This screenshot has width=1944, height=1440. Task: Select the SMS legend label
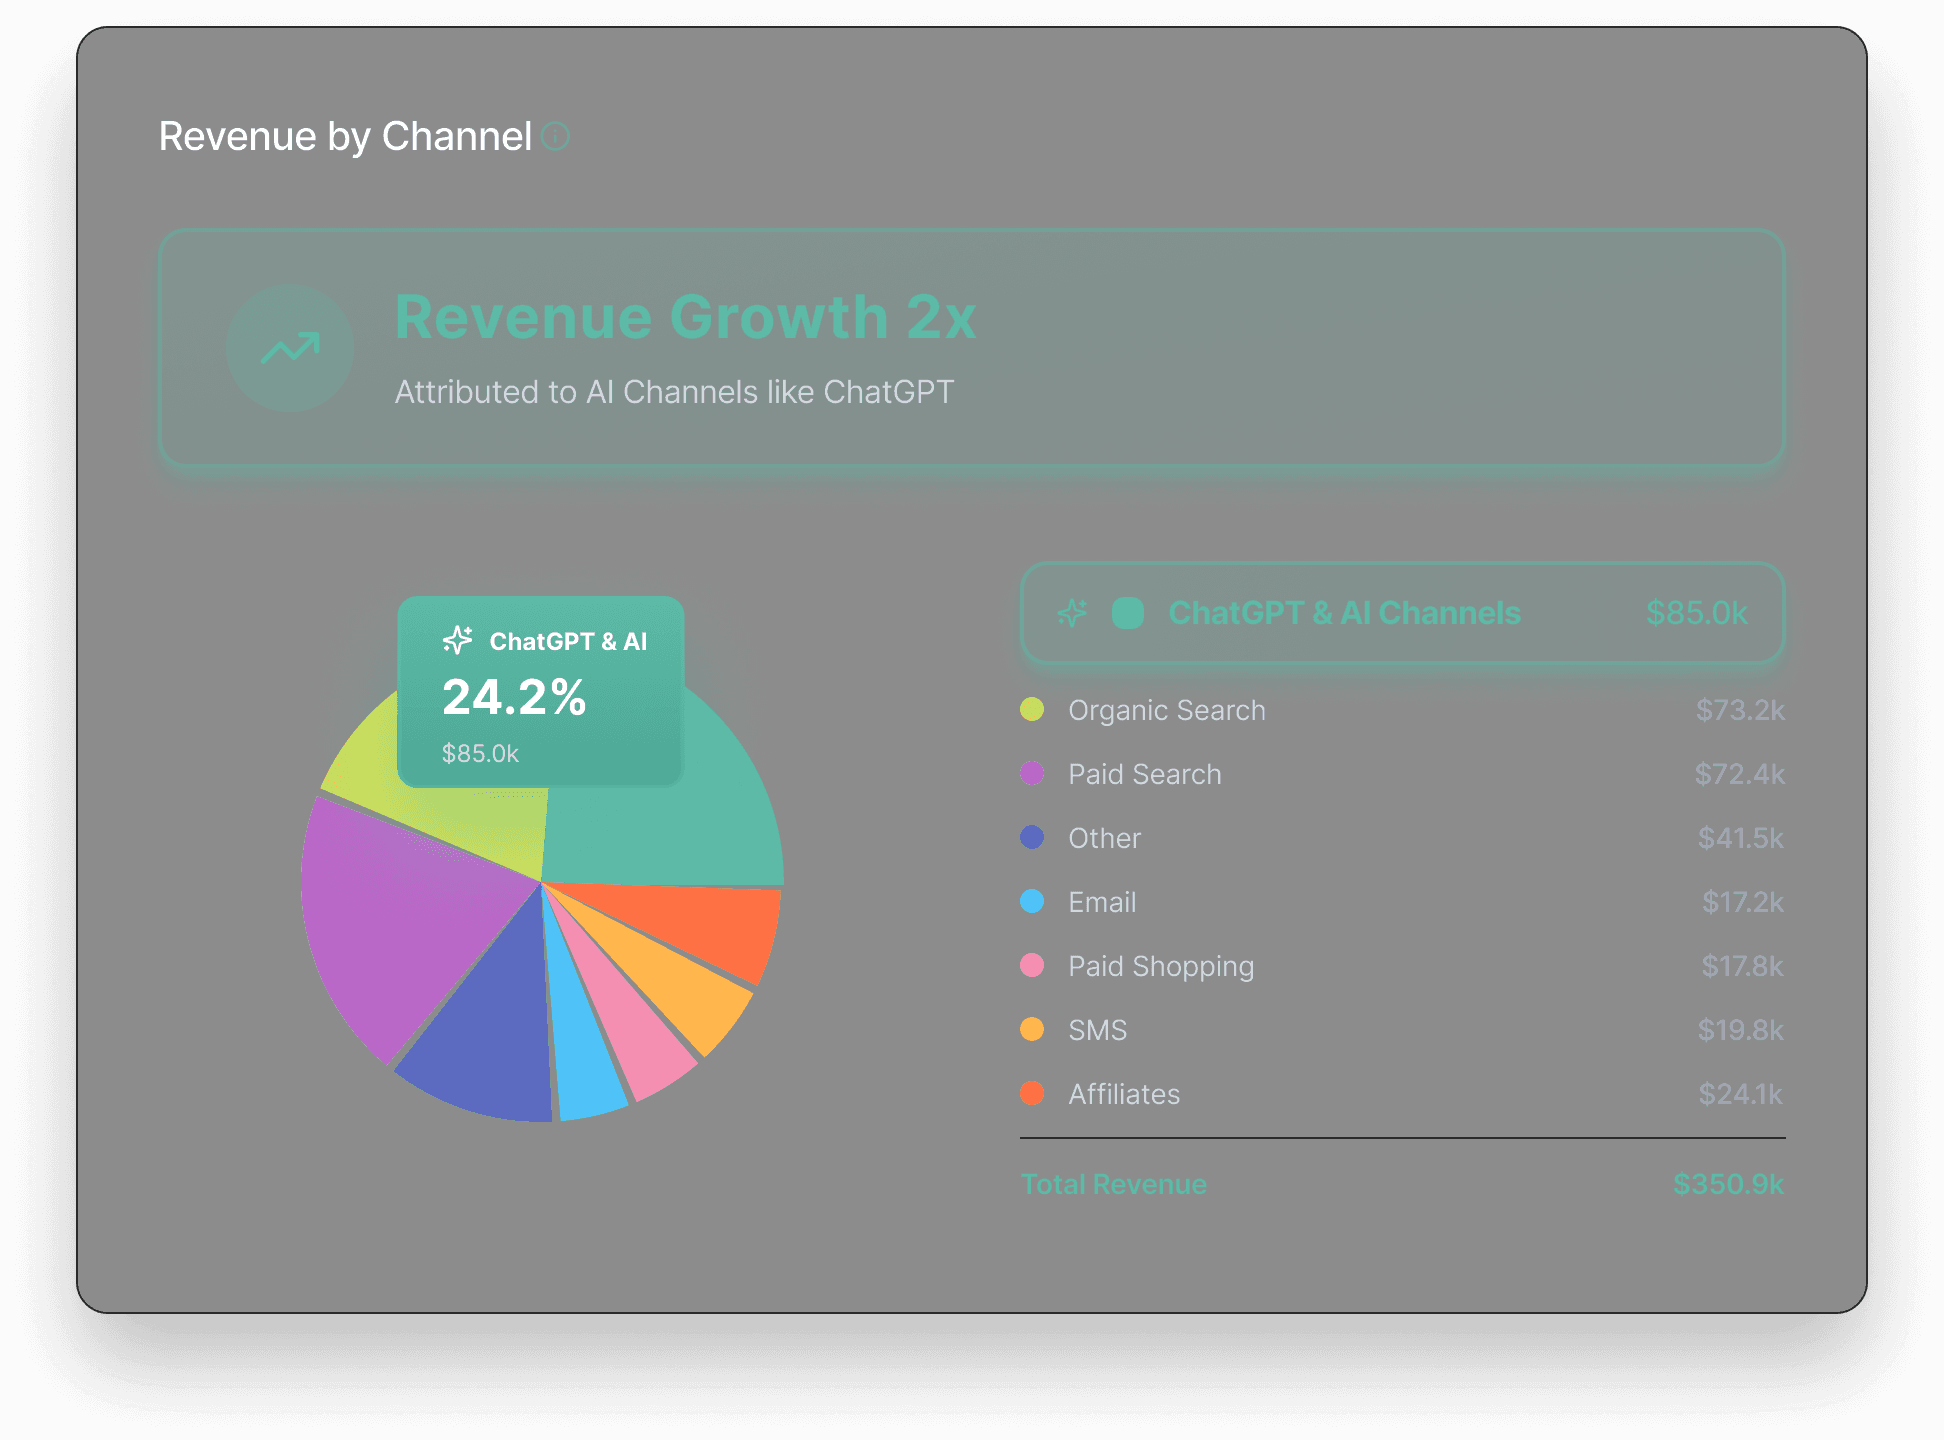click(x=1097, y=1030)
